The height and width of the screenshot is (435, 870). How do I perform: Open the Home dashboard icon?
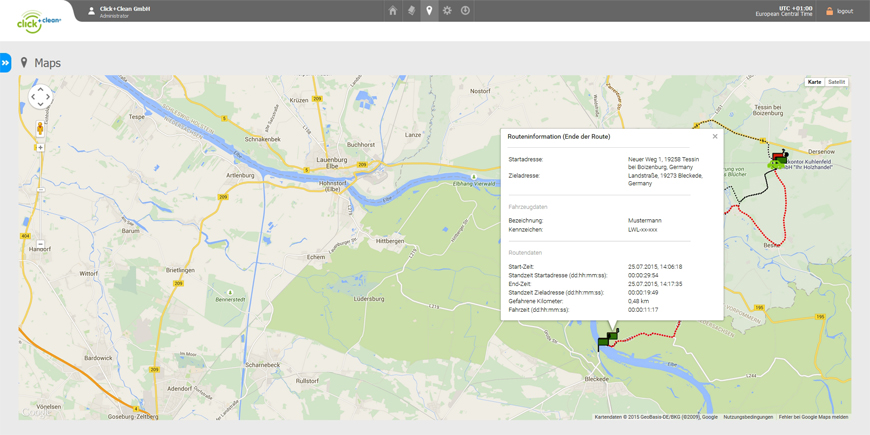pos(393,11)
